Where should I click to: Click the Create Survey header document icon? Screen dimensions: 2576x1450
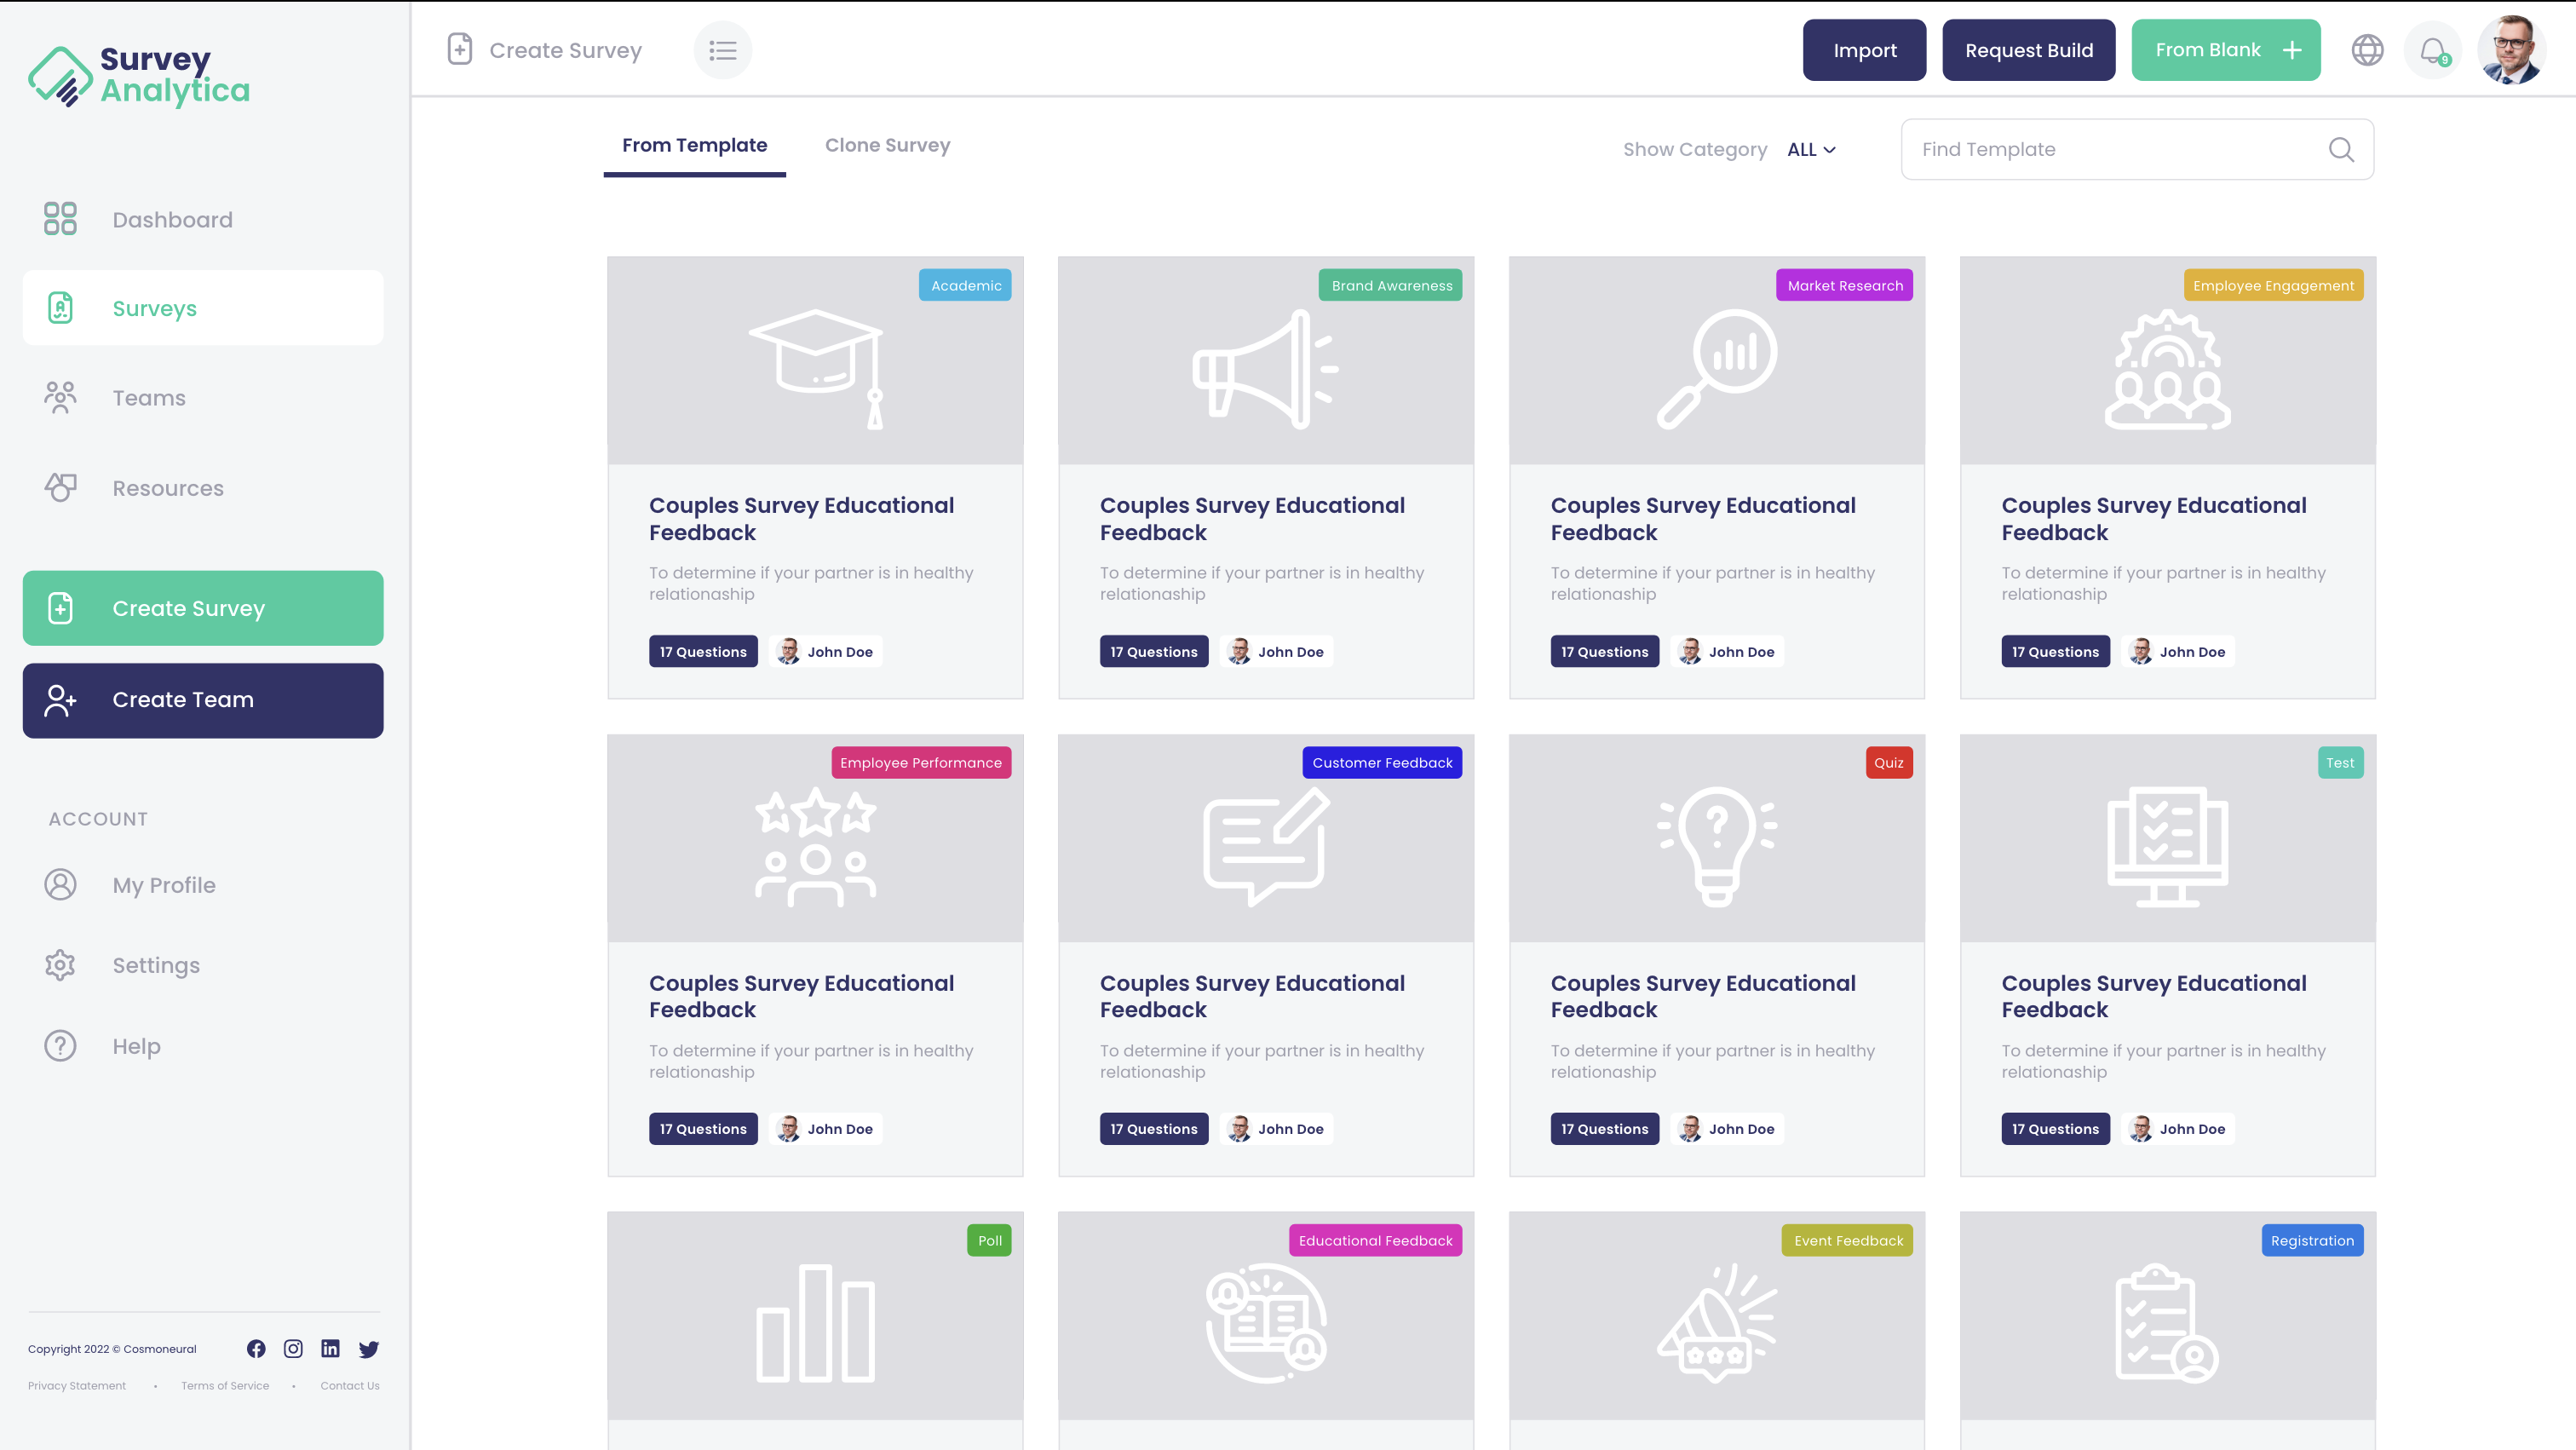[x=459, y=49]
